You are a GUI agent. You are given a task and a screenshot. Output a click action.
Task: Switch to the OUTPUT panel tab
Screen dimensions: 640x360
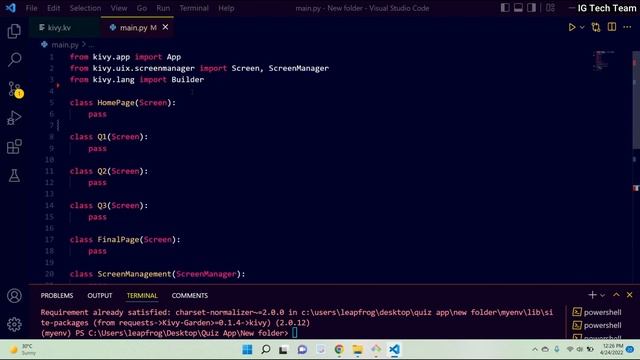[x=100, y=296]
